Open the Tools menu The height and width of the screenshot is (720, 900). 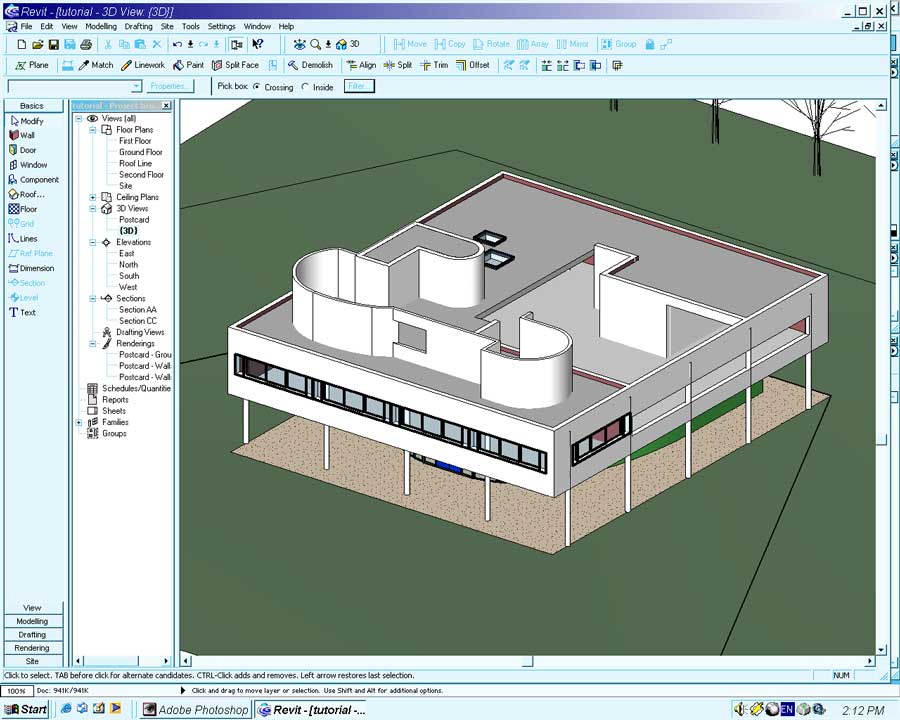191,26
